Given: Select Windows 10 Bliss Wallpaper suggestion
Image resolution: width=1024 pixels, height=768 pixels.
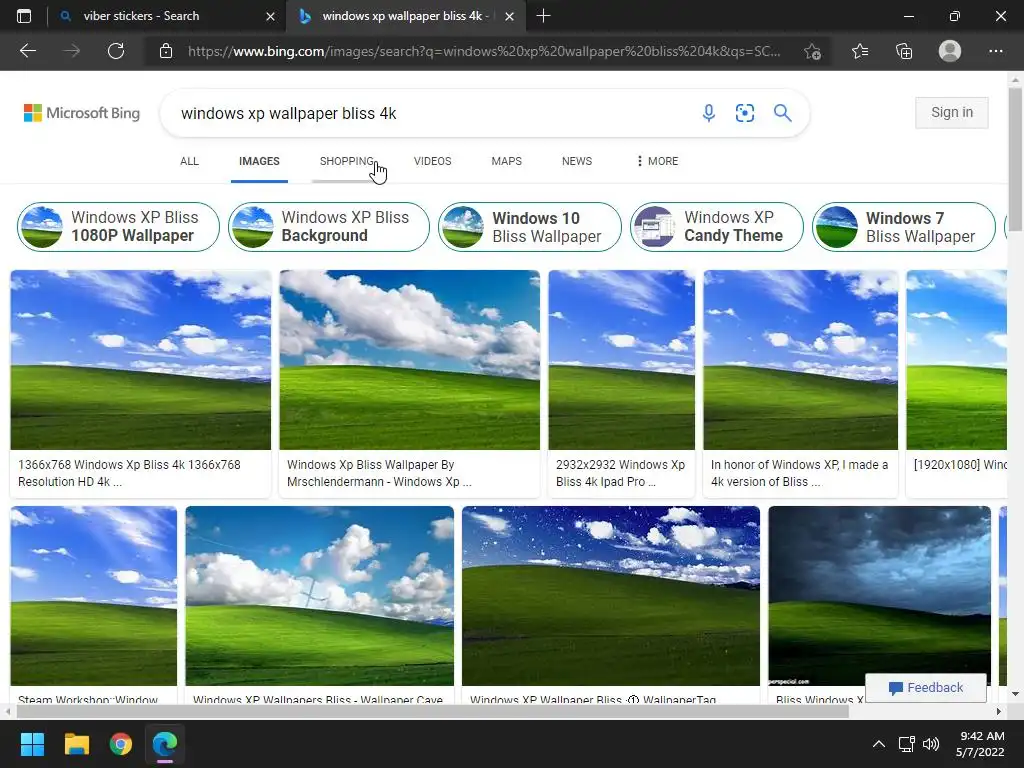Looking at the screenshot, I should coord(530,227).
